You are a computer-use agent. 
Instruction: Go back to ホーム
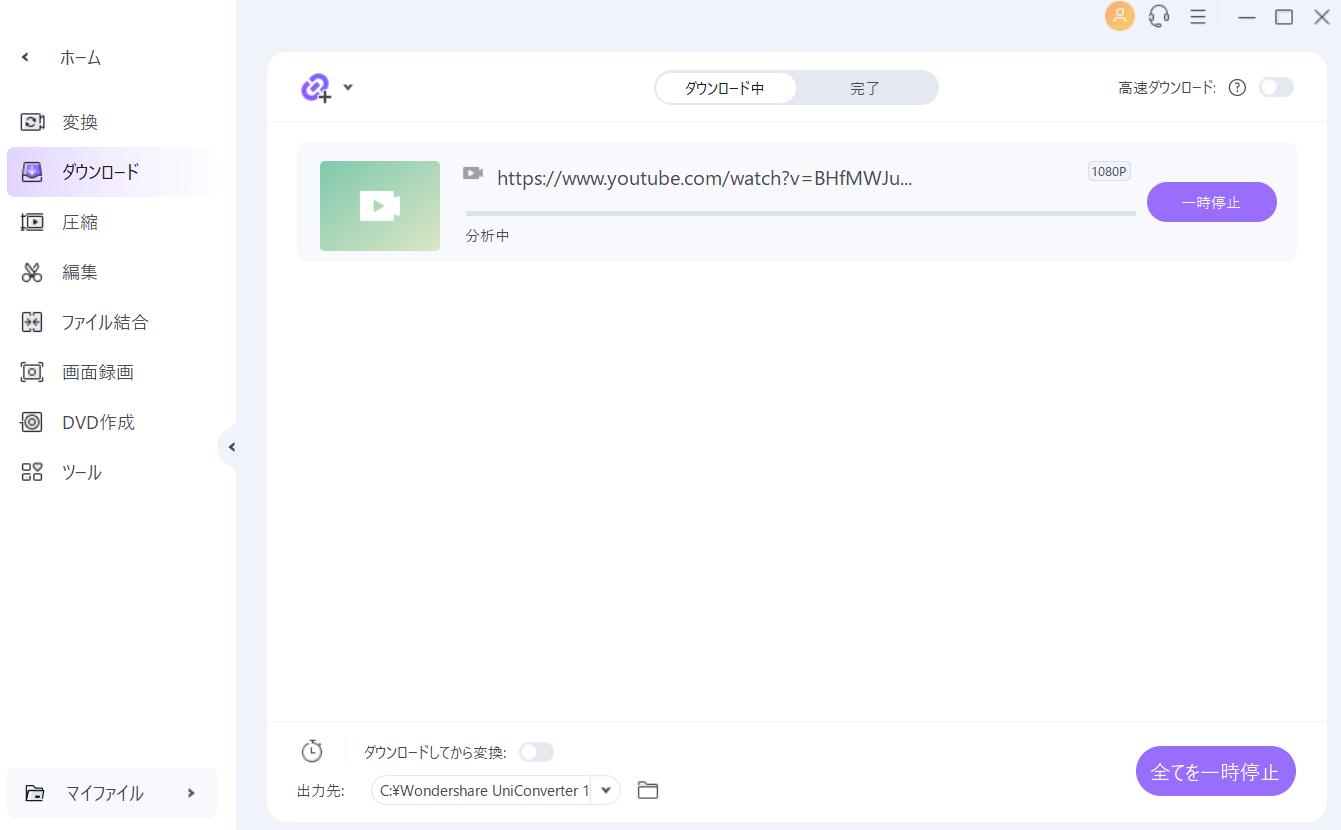(81, 58)
